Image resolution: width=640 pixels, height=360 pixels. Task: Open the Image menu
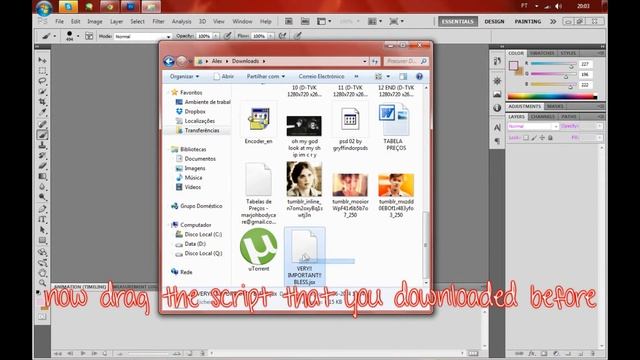[95, 21]
